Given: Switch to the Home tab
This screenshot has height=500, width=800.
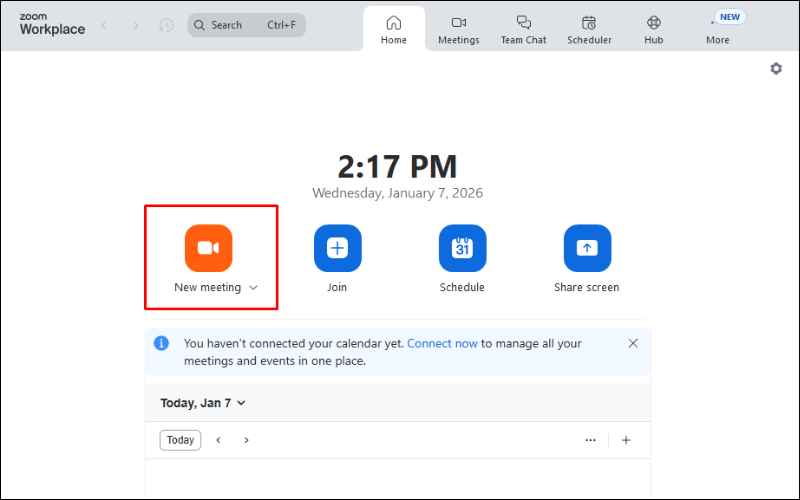Looking at the screenshot, I should coord(394,30).
